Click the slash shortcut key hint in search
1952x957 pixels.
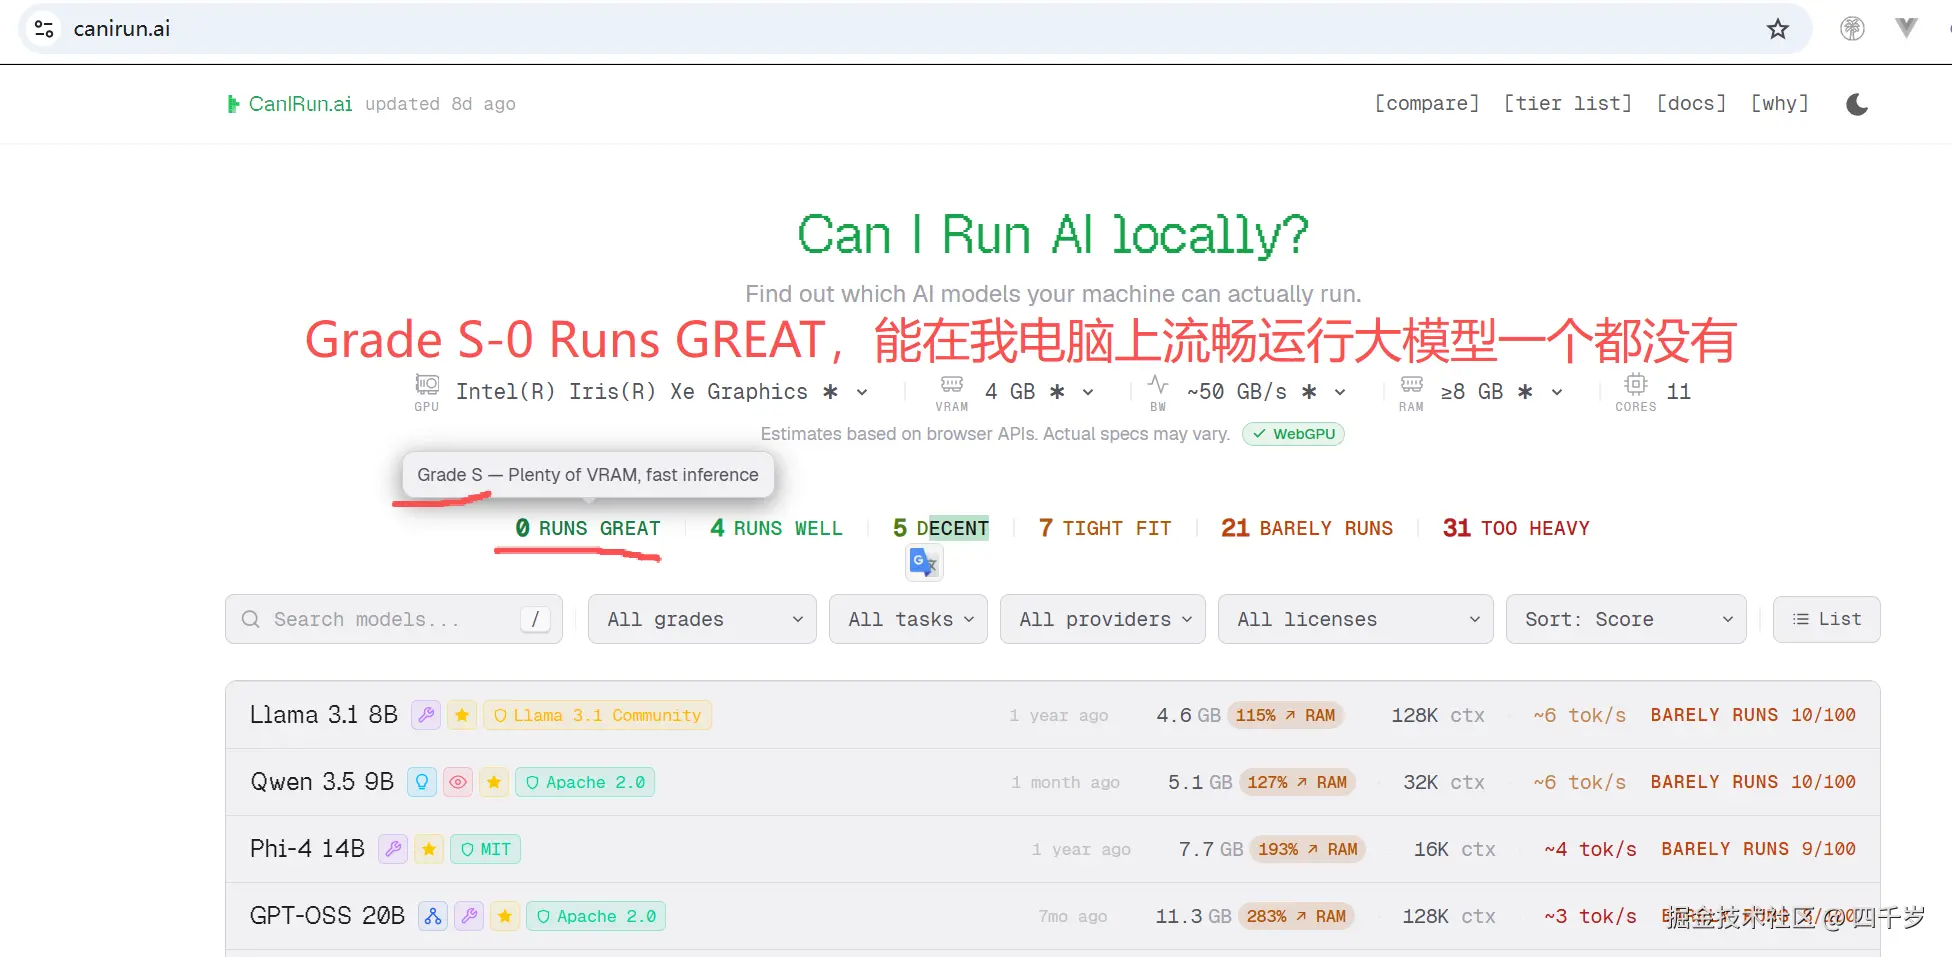(535, 620)
